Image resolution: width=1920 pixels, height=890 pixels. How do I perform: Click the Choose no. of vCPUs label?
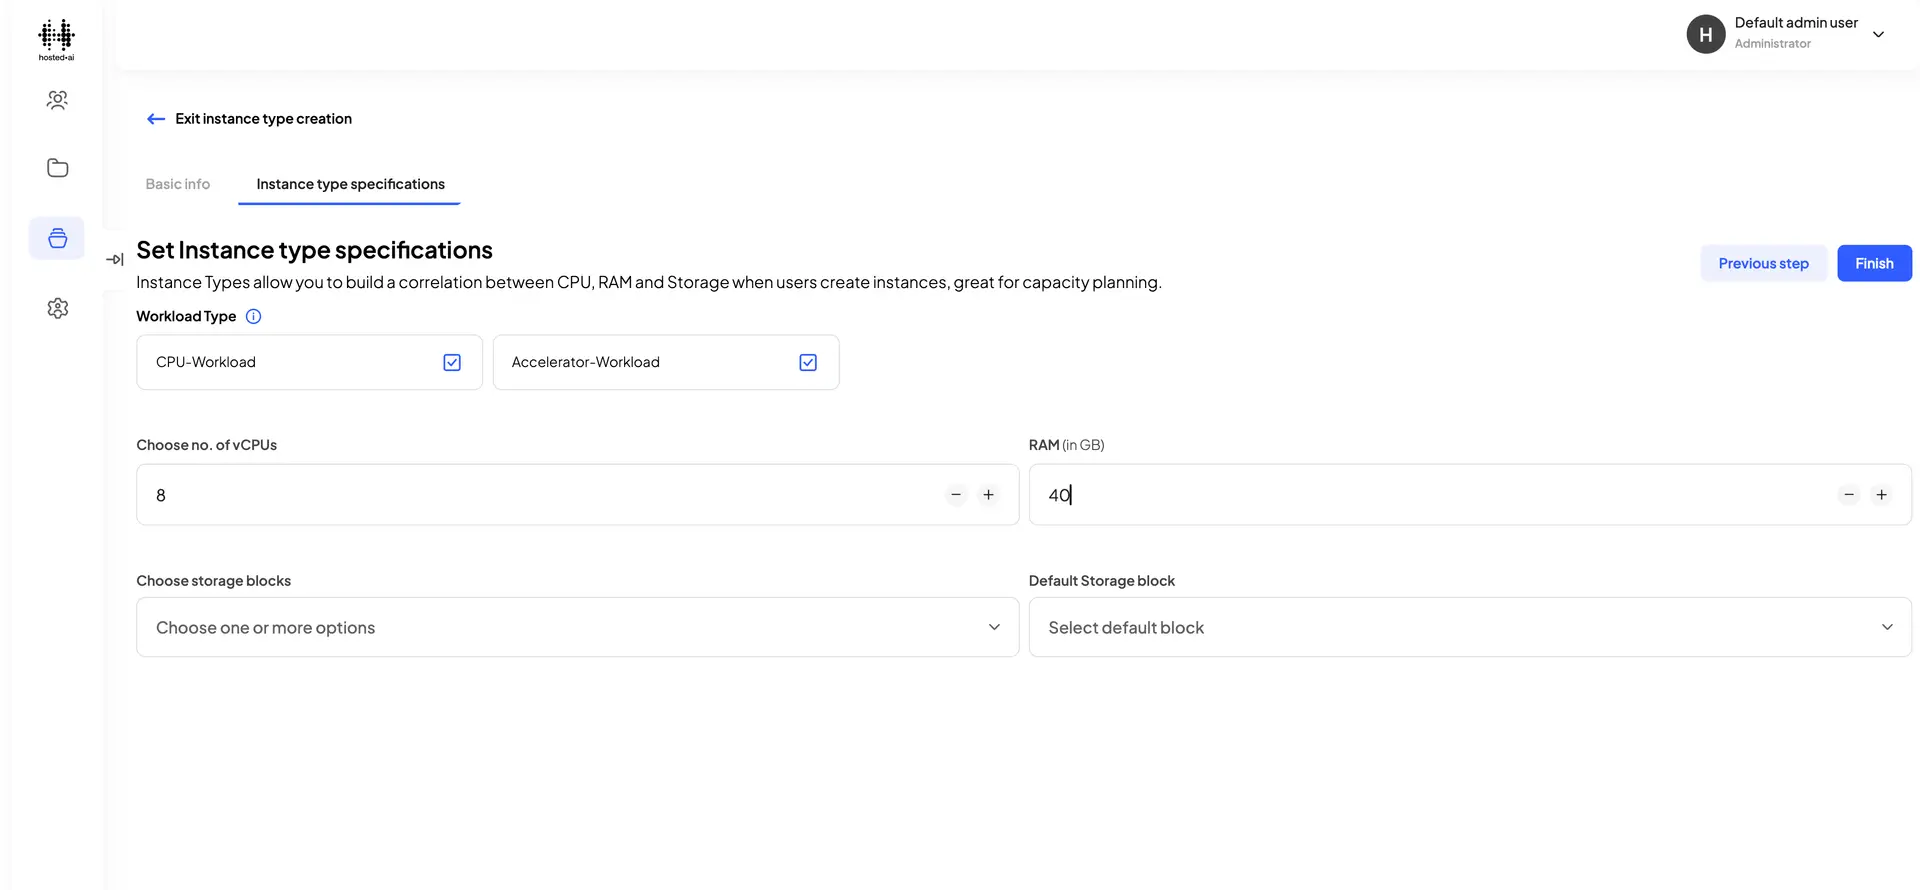coord(207,445)
